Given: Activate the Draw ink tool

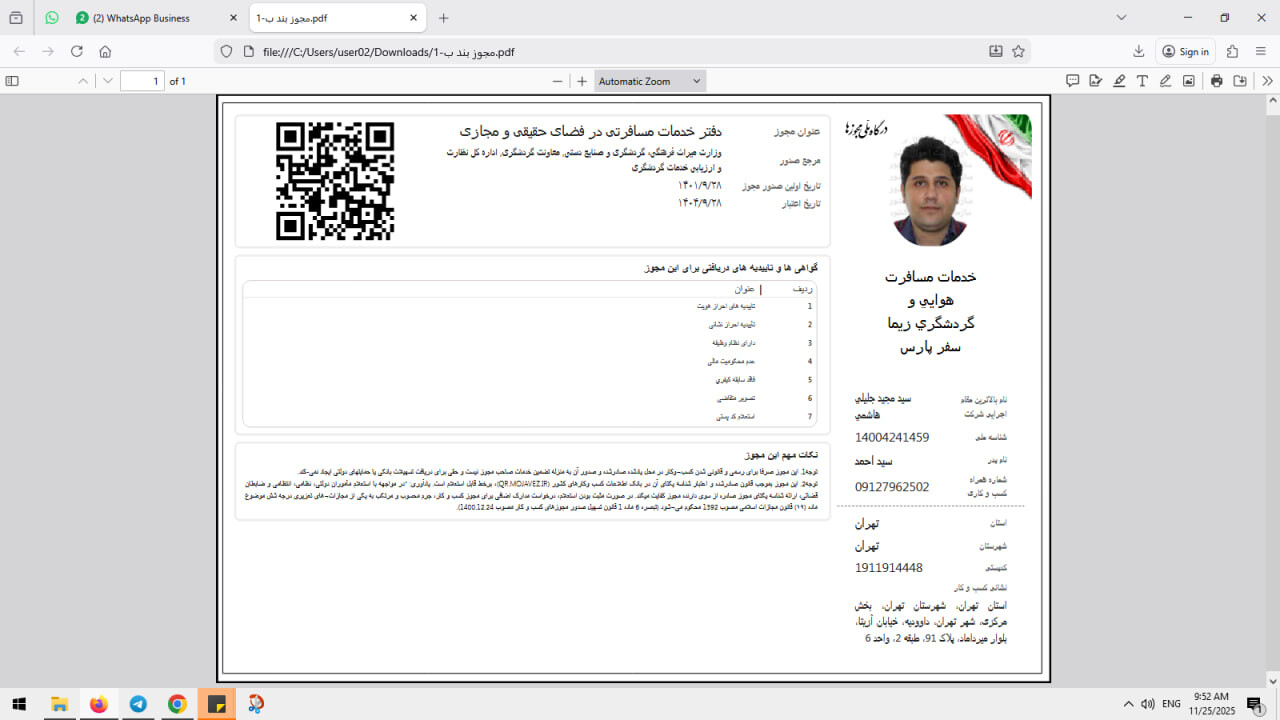Looking at the screenshot, I should coord(1165,81).
